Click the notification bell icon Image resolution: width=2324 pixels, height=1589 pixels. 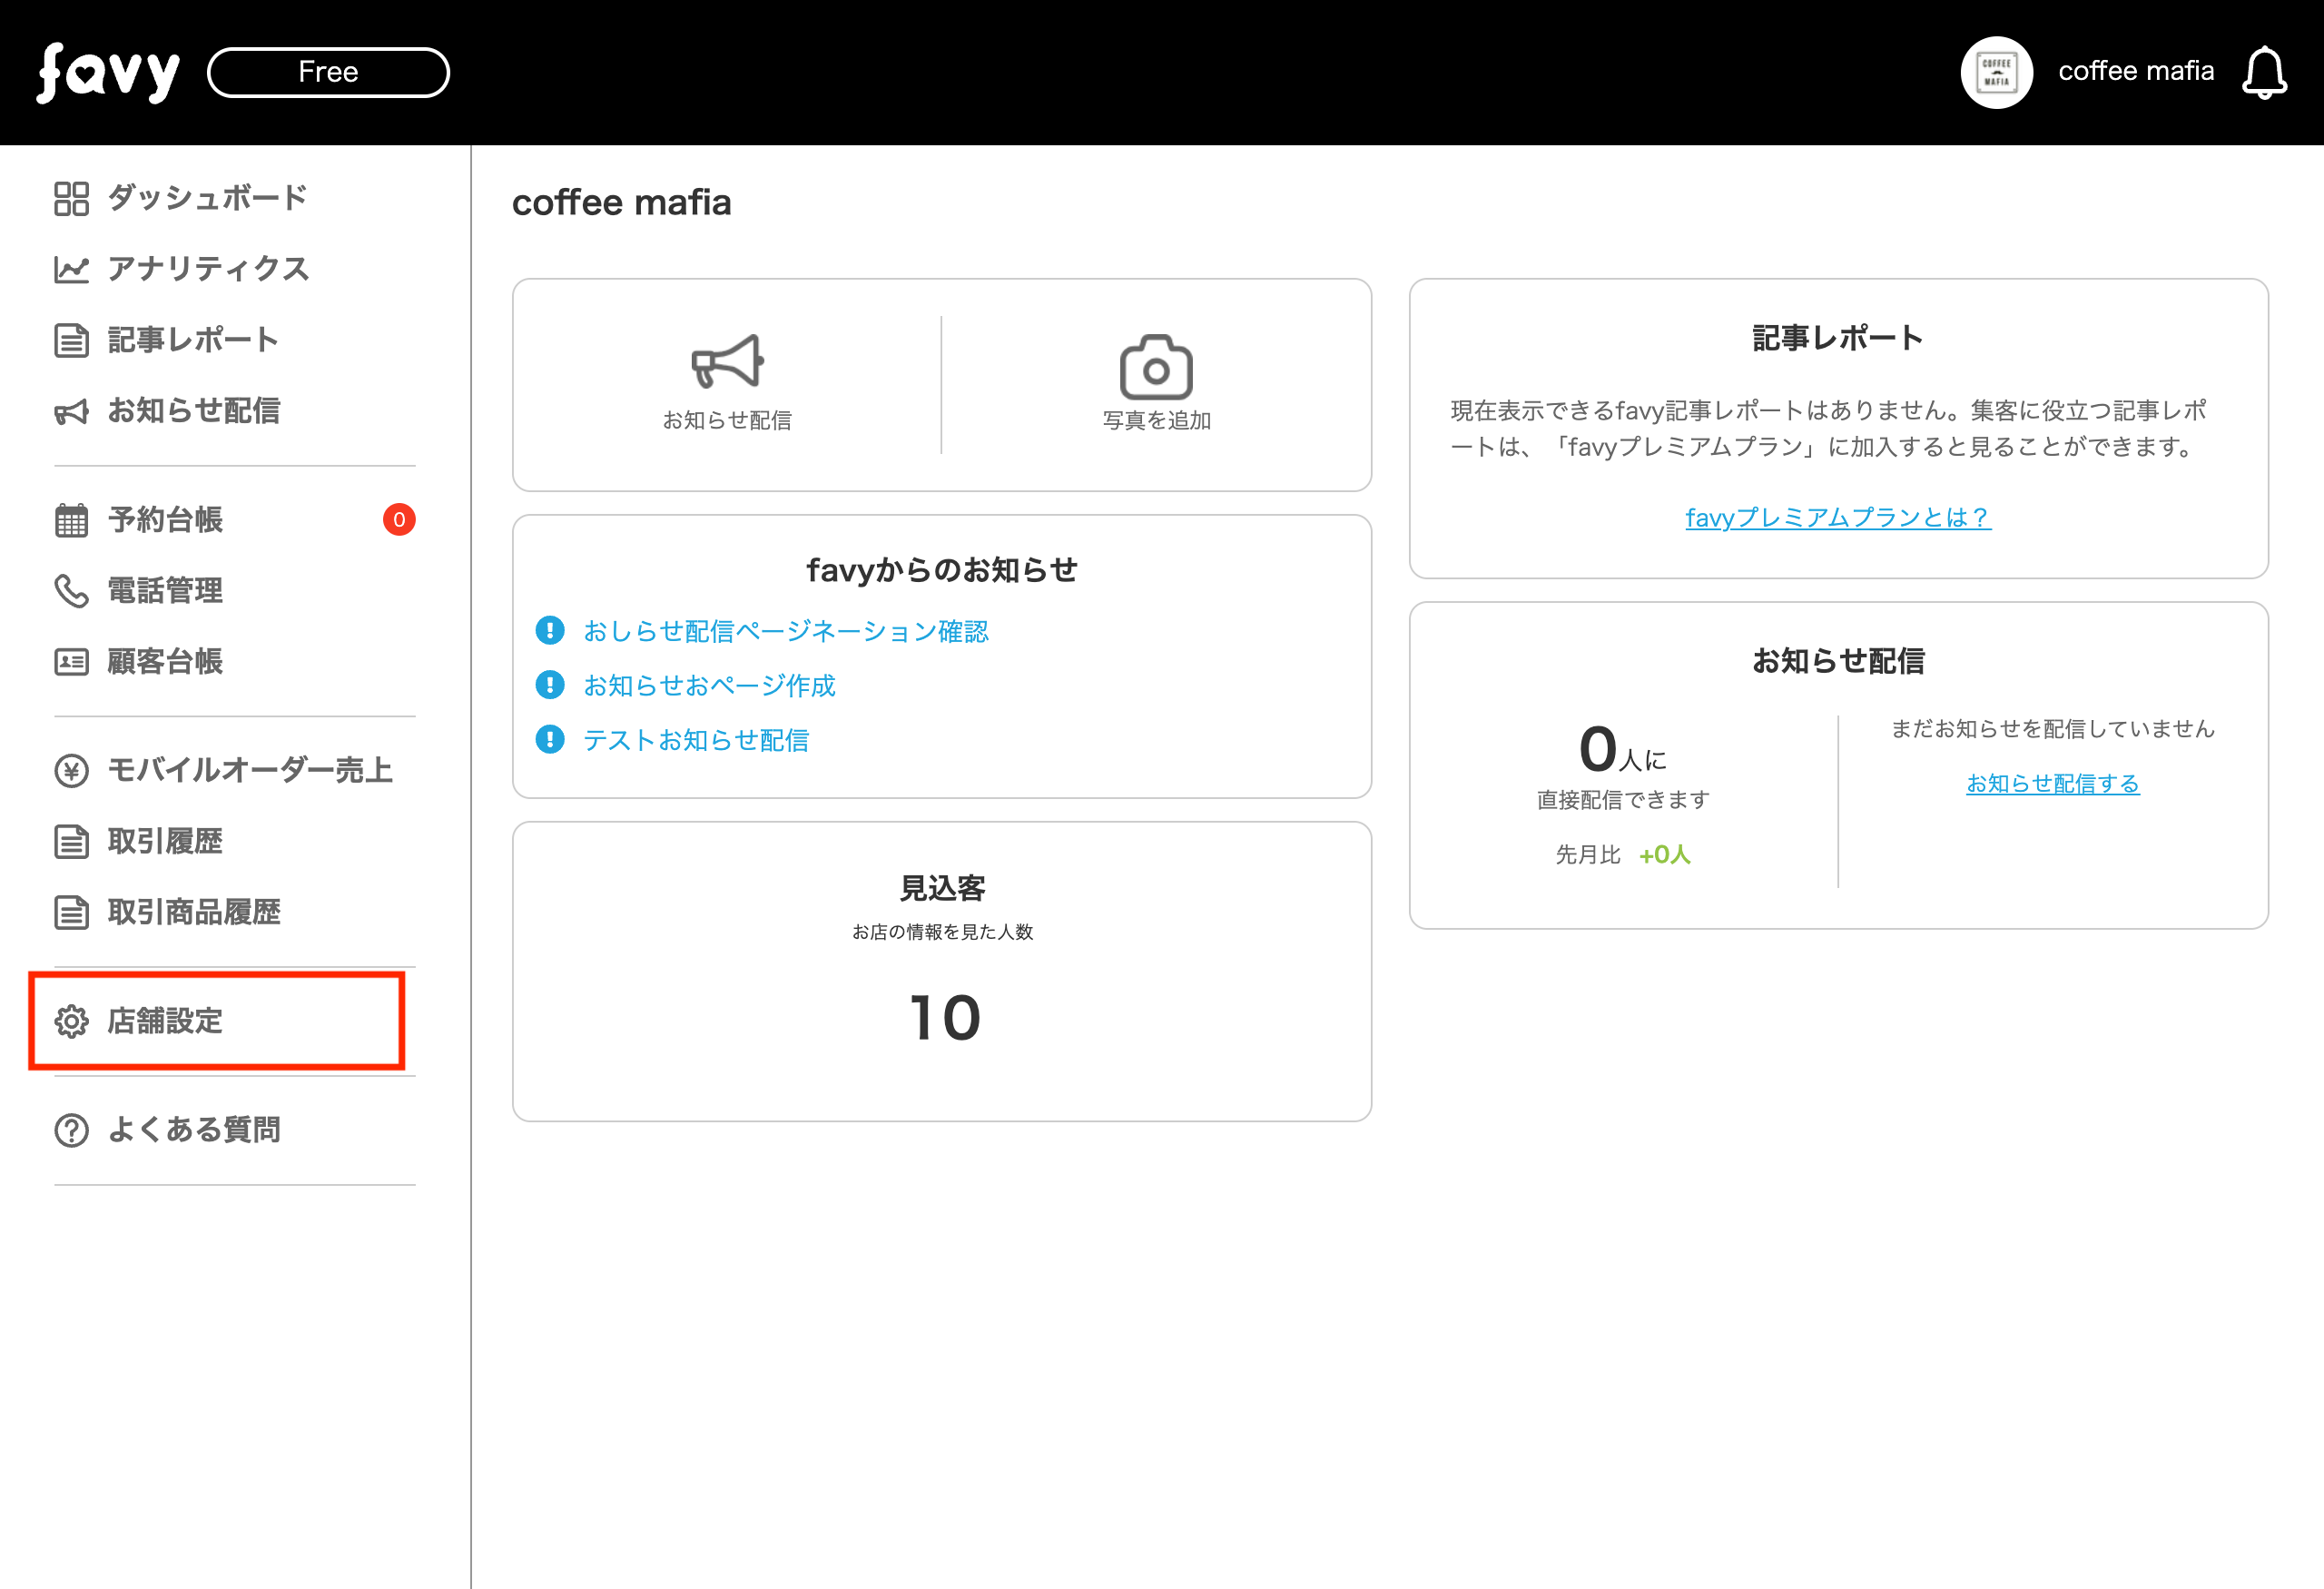click(x=2264, y=73)
